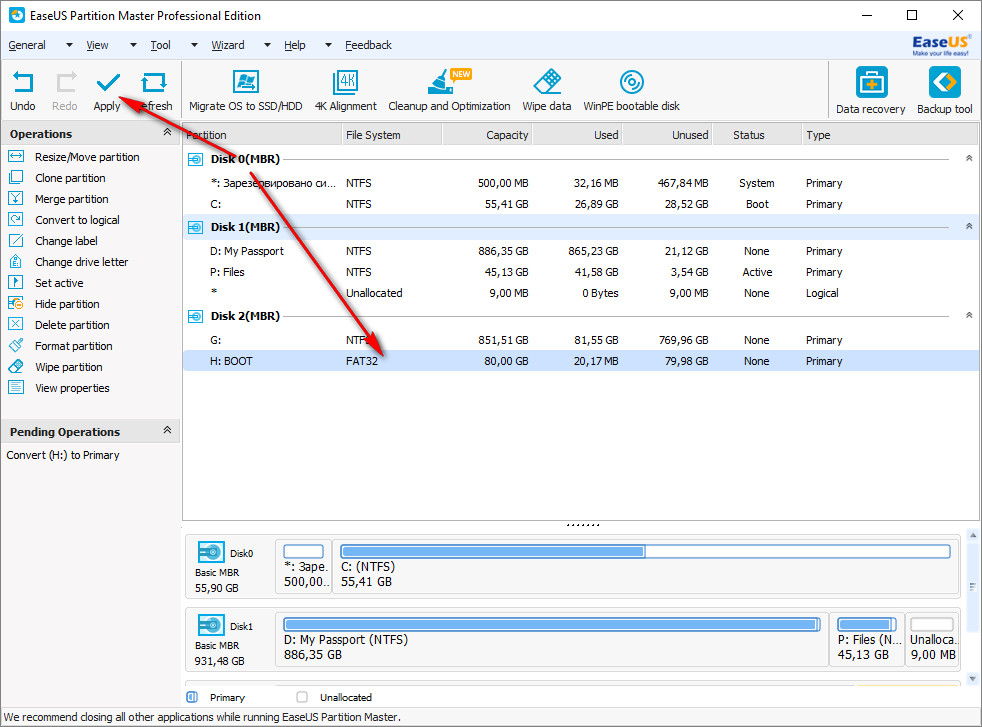
Task: Open the dropdown arrow after General
Action: (x=70, y=45)
